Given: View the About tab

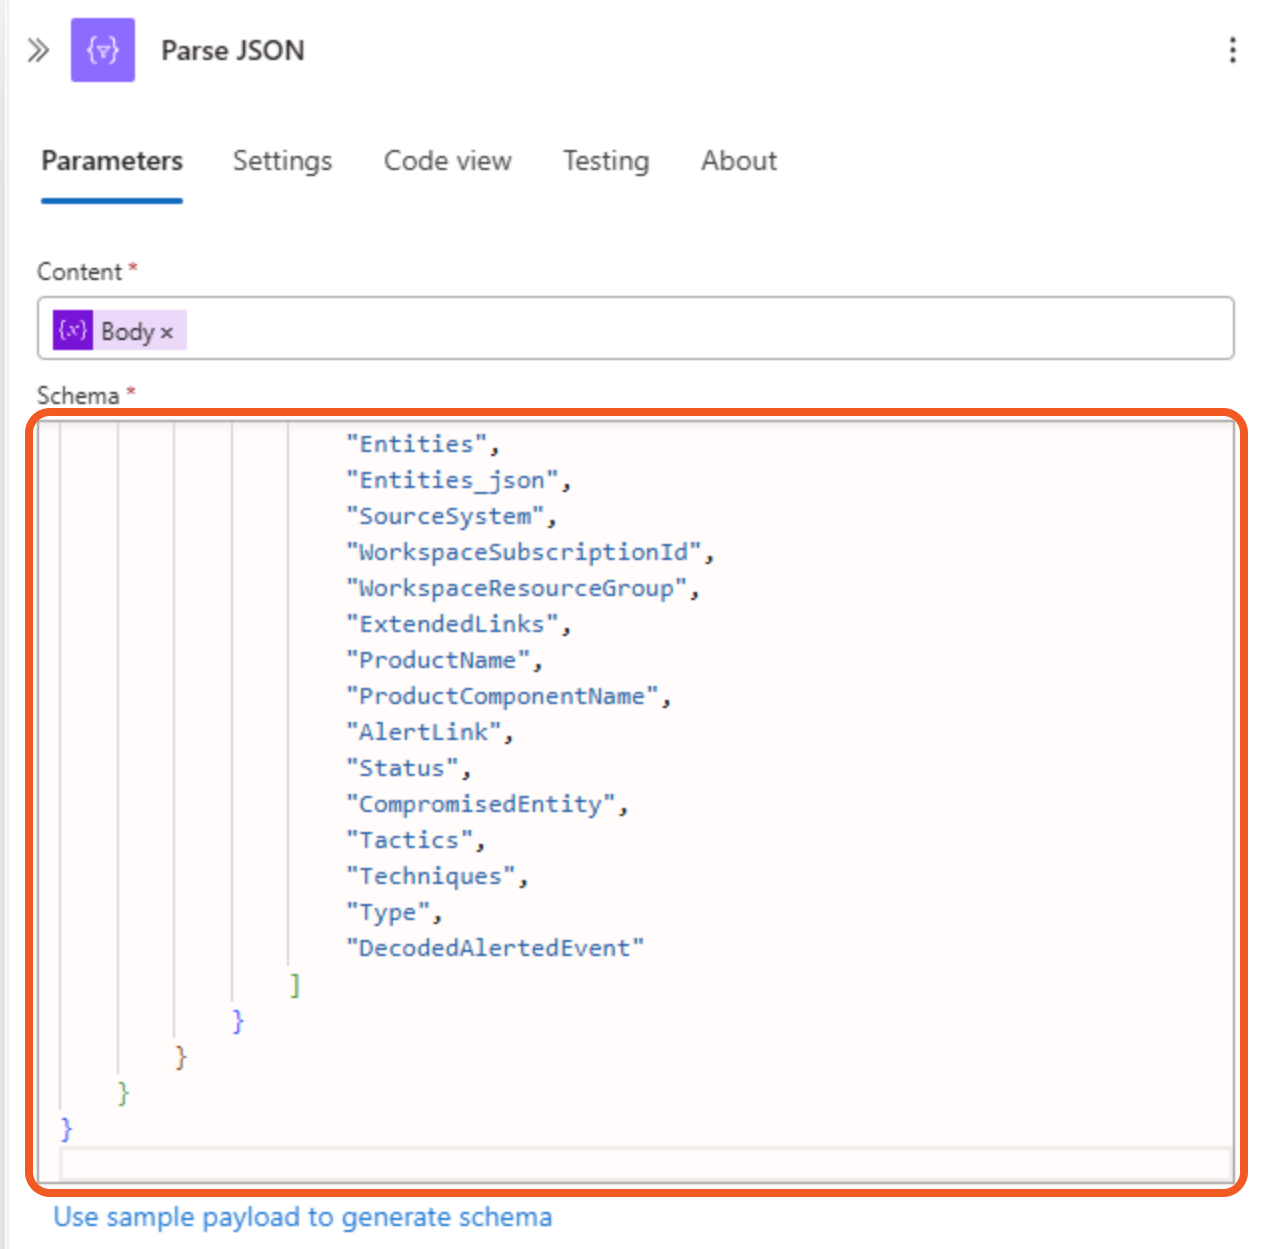Looking at the screenshot, I should [x=738, y=161].
